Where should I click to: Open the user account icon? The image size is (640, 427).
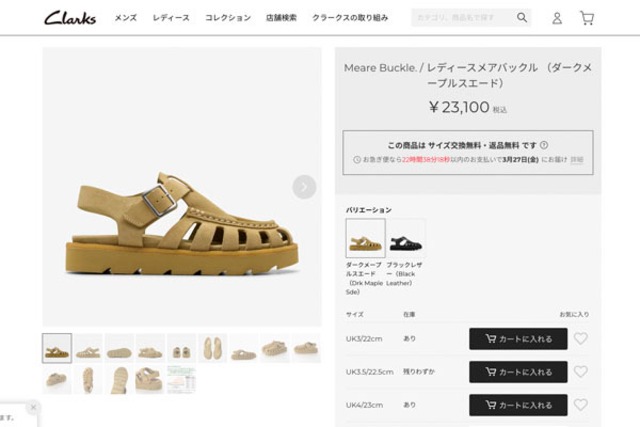tap(557, 18)
